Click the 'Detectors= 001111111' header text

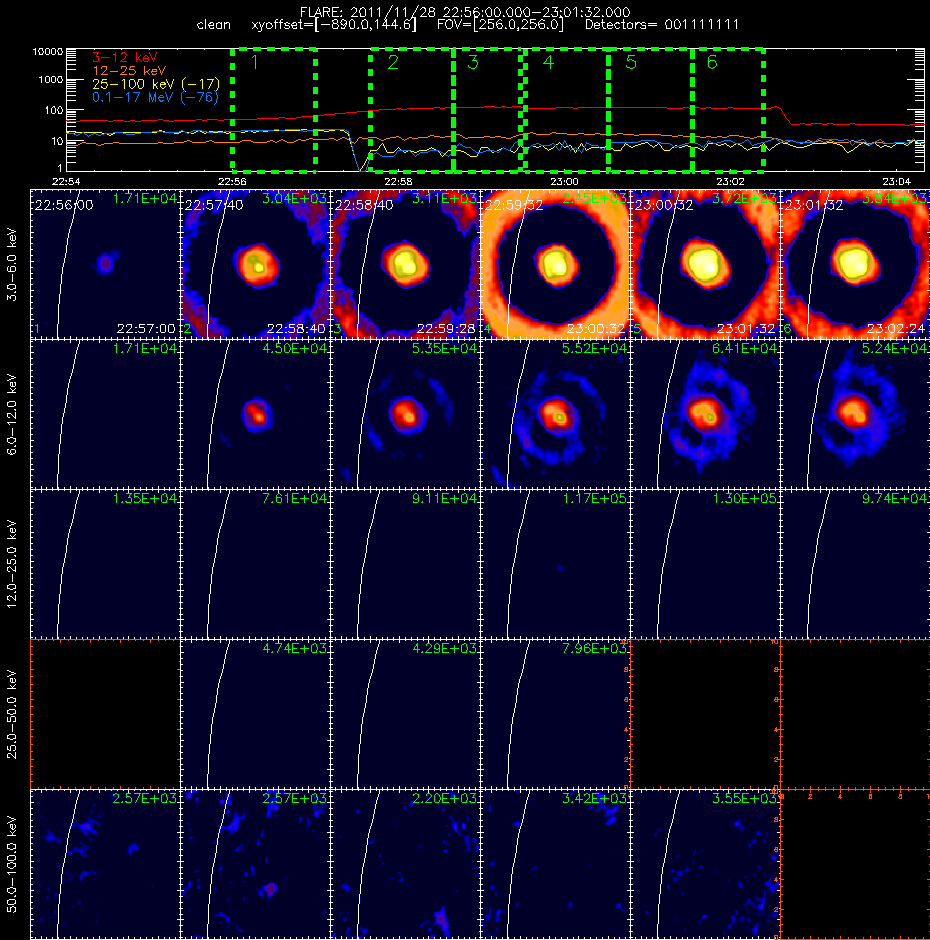(x=662, y=25)
